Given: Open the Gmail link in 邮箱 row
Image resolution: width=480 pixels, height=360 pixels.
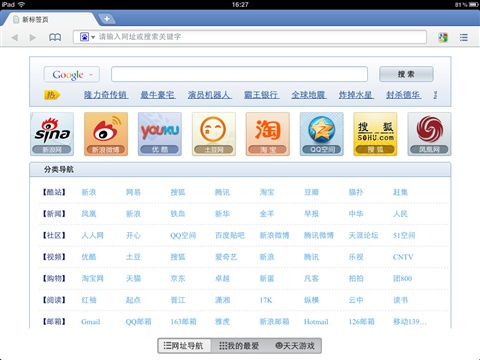Looking at the screenshot, I should coord(91,322).
